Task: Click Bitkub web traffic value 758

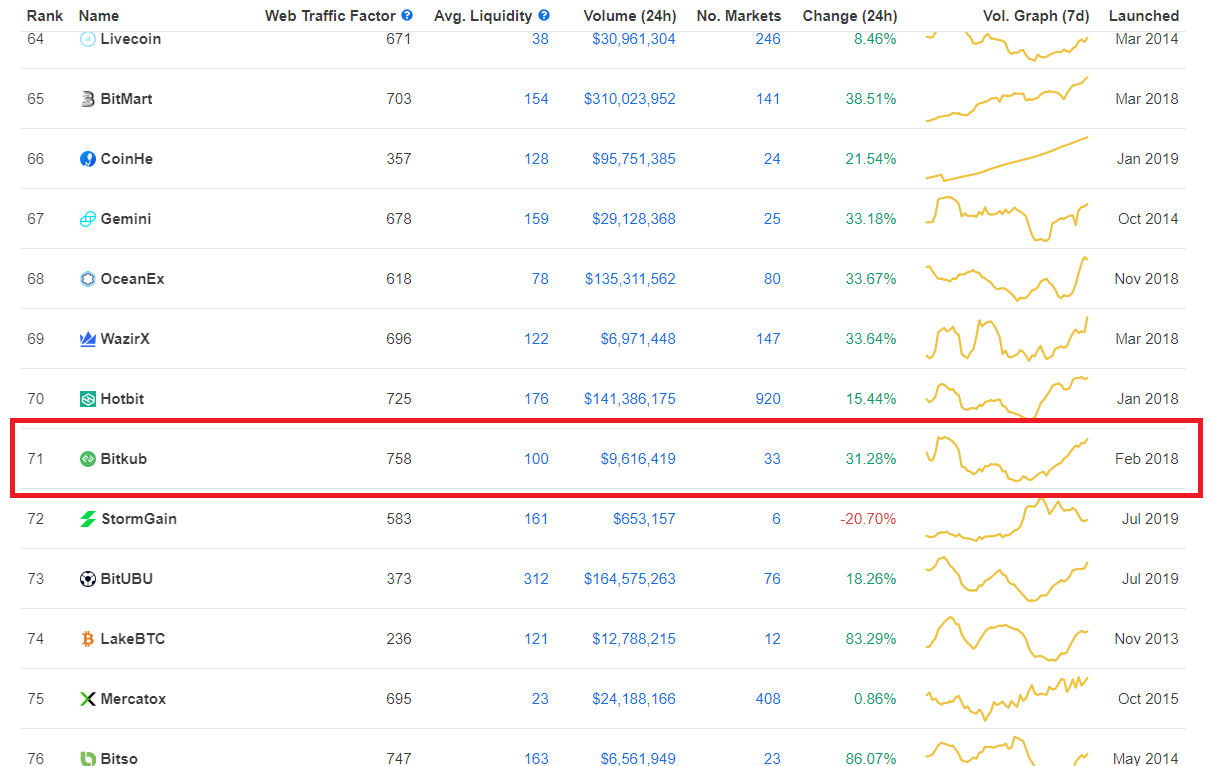Action: (x=399, y=459)
